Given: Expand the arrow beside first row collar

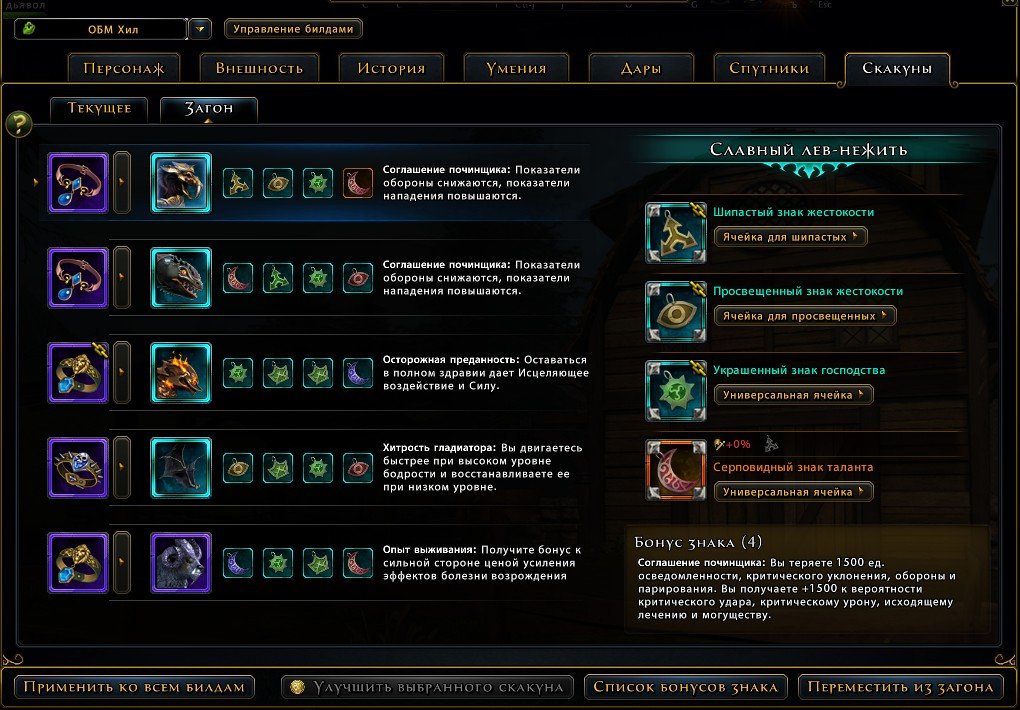Looking at the screenshot, I should coord(122,183).
